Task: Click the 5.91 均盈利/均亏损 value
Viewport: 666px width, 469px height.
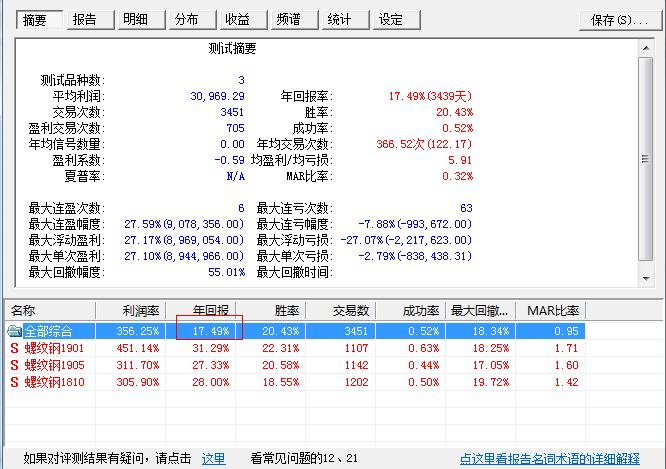Action: coord(460,160)
